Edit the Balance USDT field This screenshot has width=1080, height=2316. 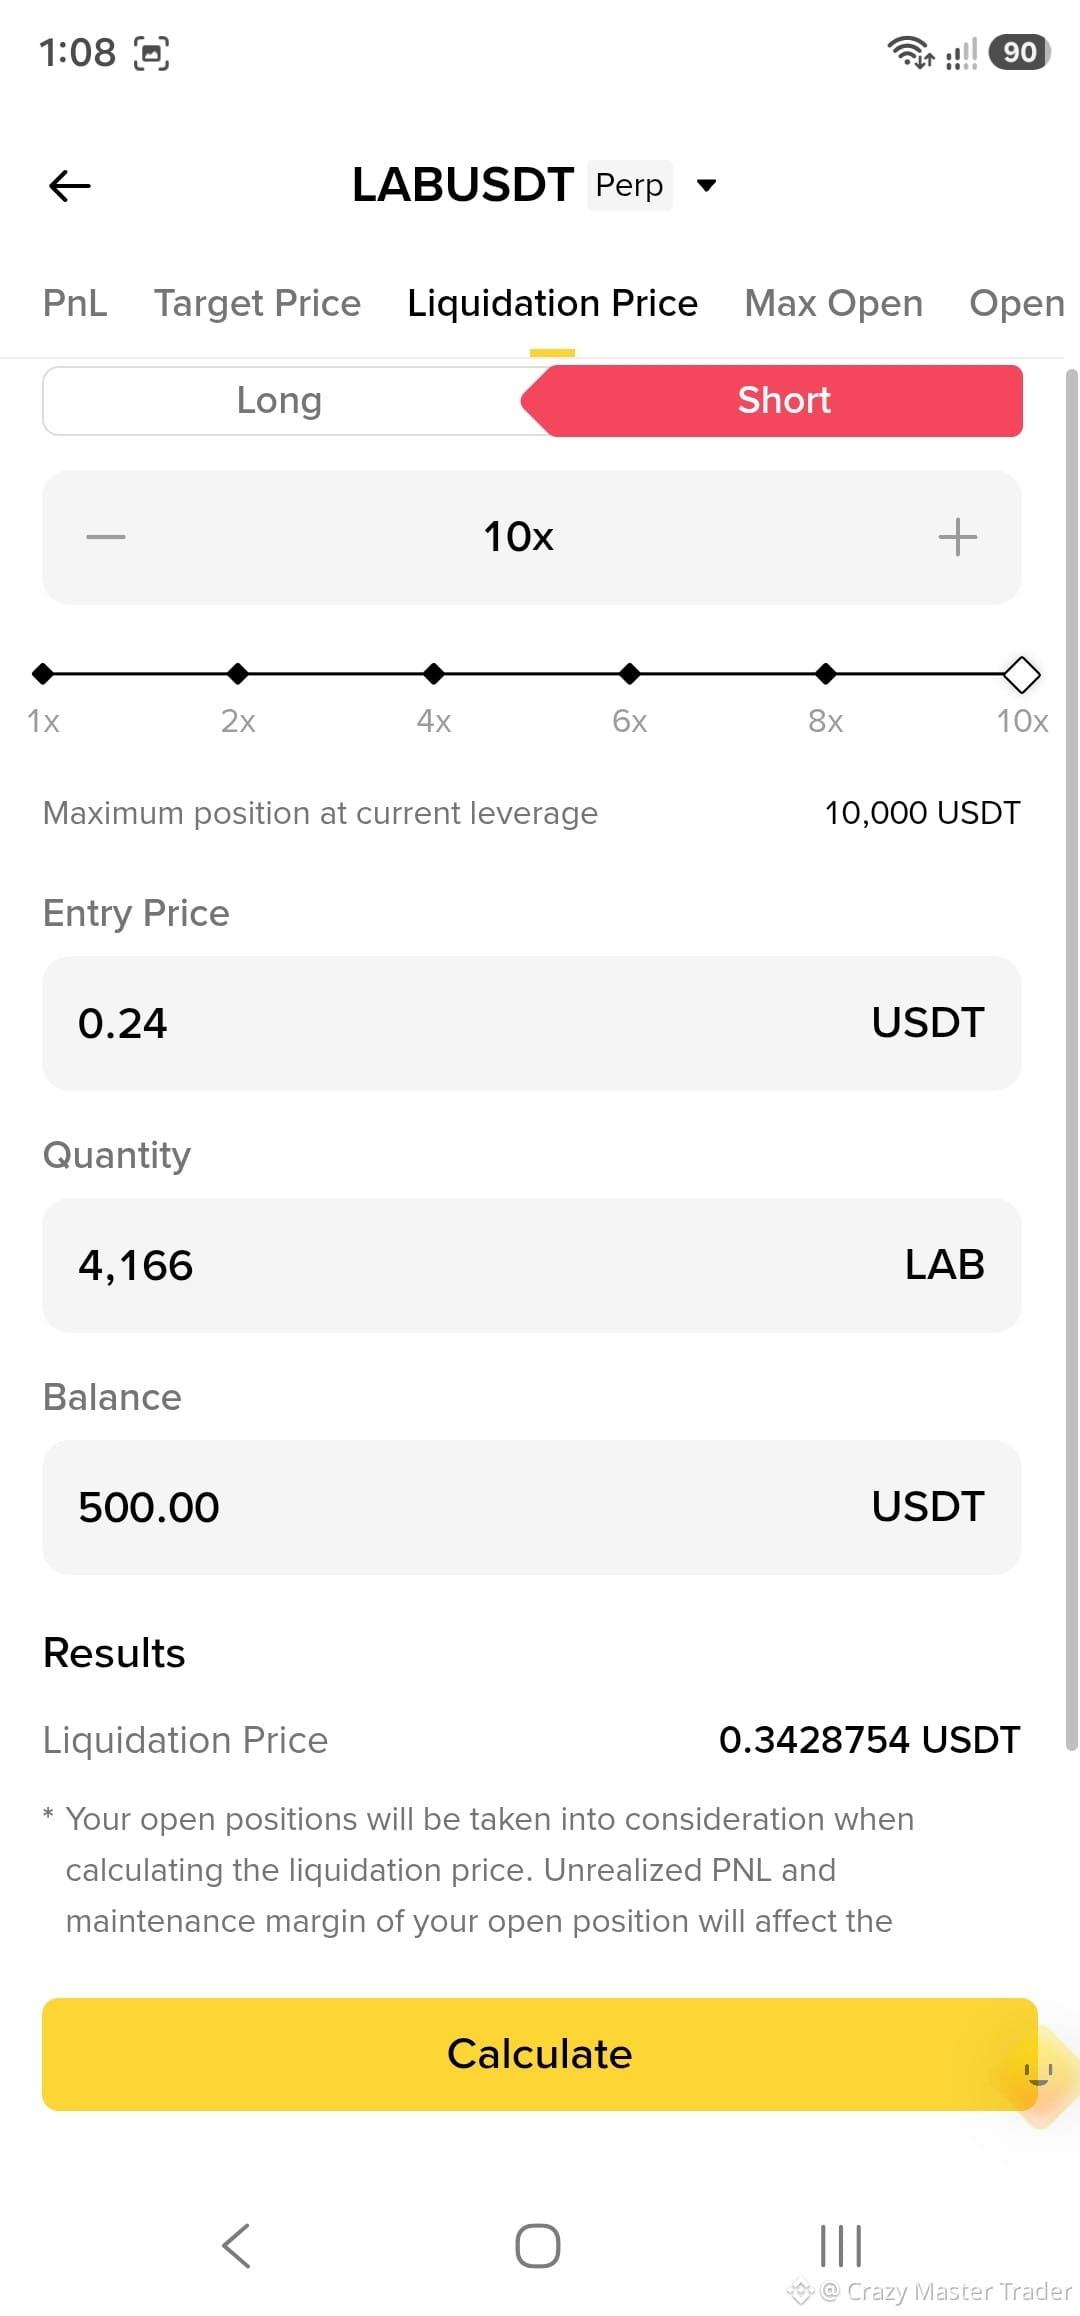click(531, 1507)
